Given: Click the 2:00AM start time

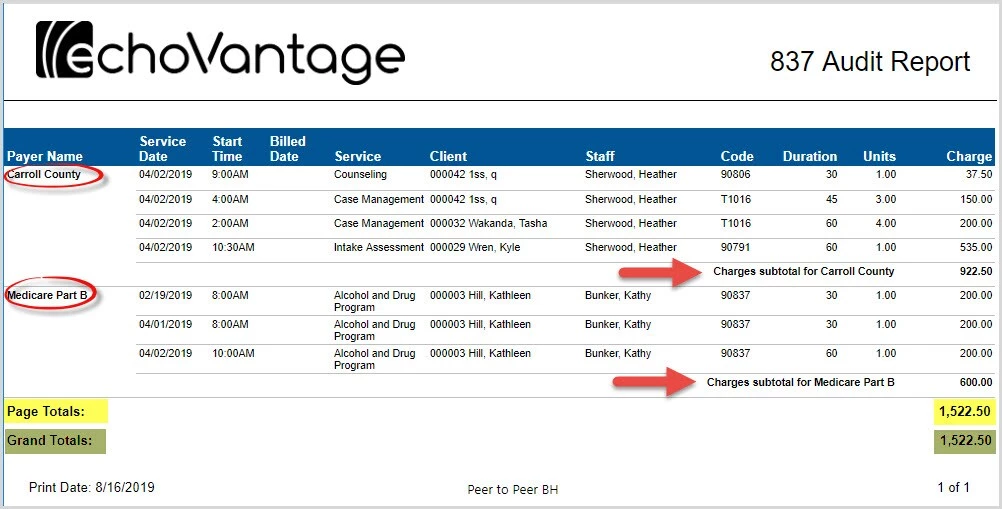Looking at the screenshot, I should [230, 224].
